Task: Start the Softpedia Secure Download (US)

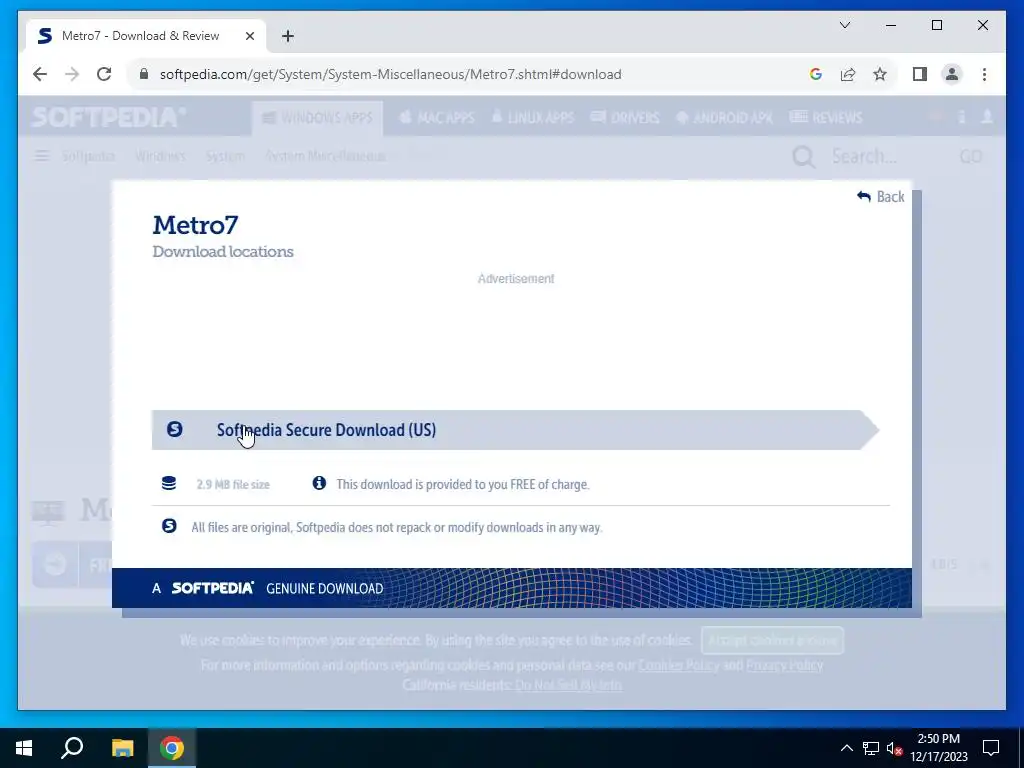Action: click(515, 430)
